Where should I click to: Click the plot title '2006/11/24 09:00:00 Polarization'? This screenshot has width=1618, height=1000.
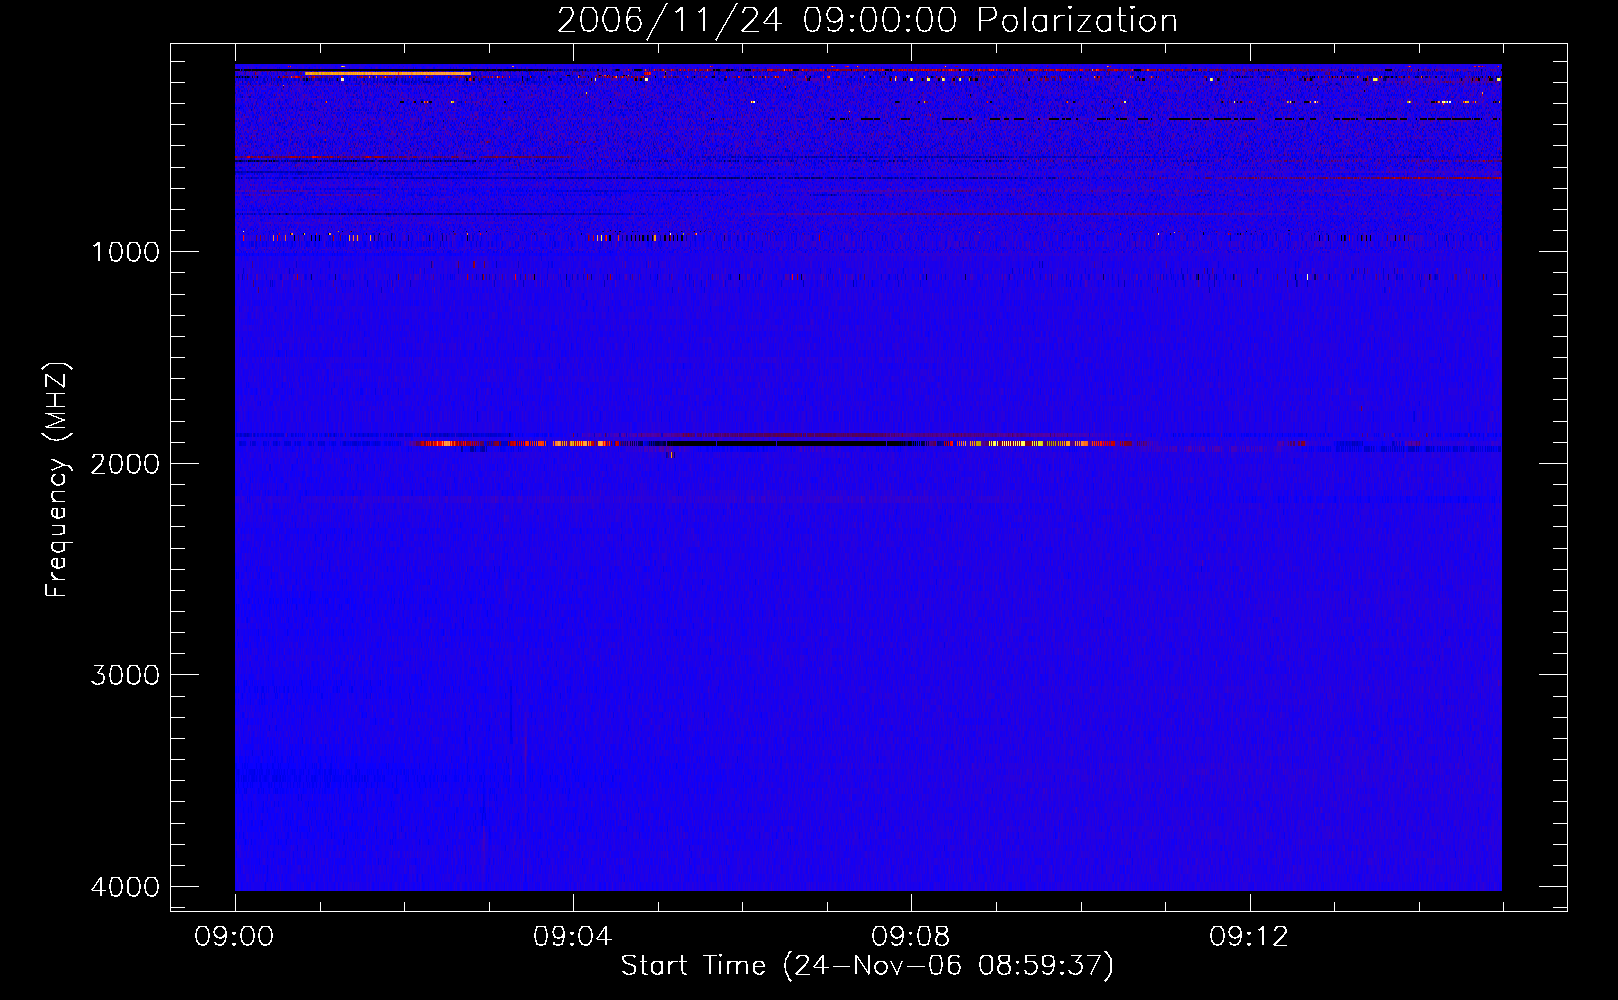click(x=867, y=20)
